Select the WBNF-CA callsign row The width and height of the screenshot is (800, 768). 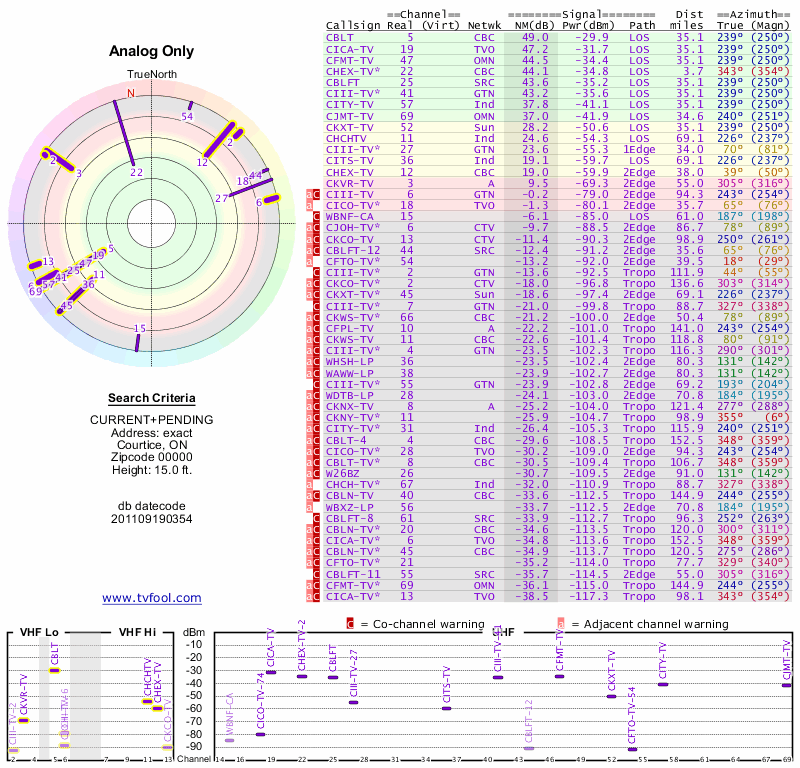coord(349,216)
